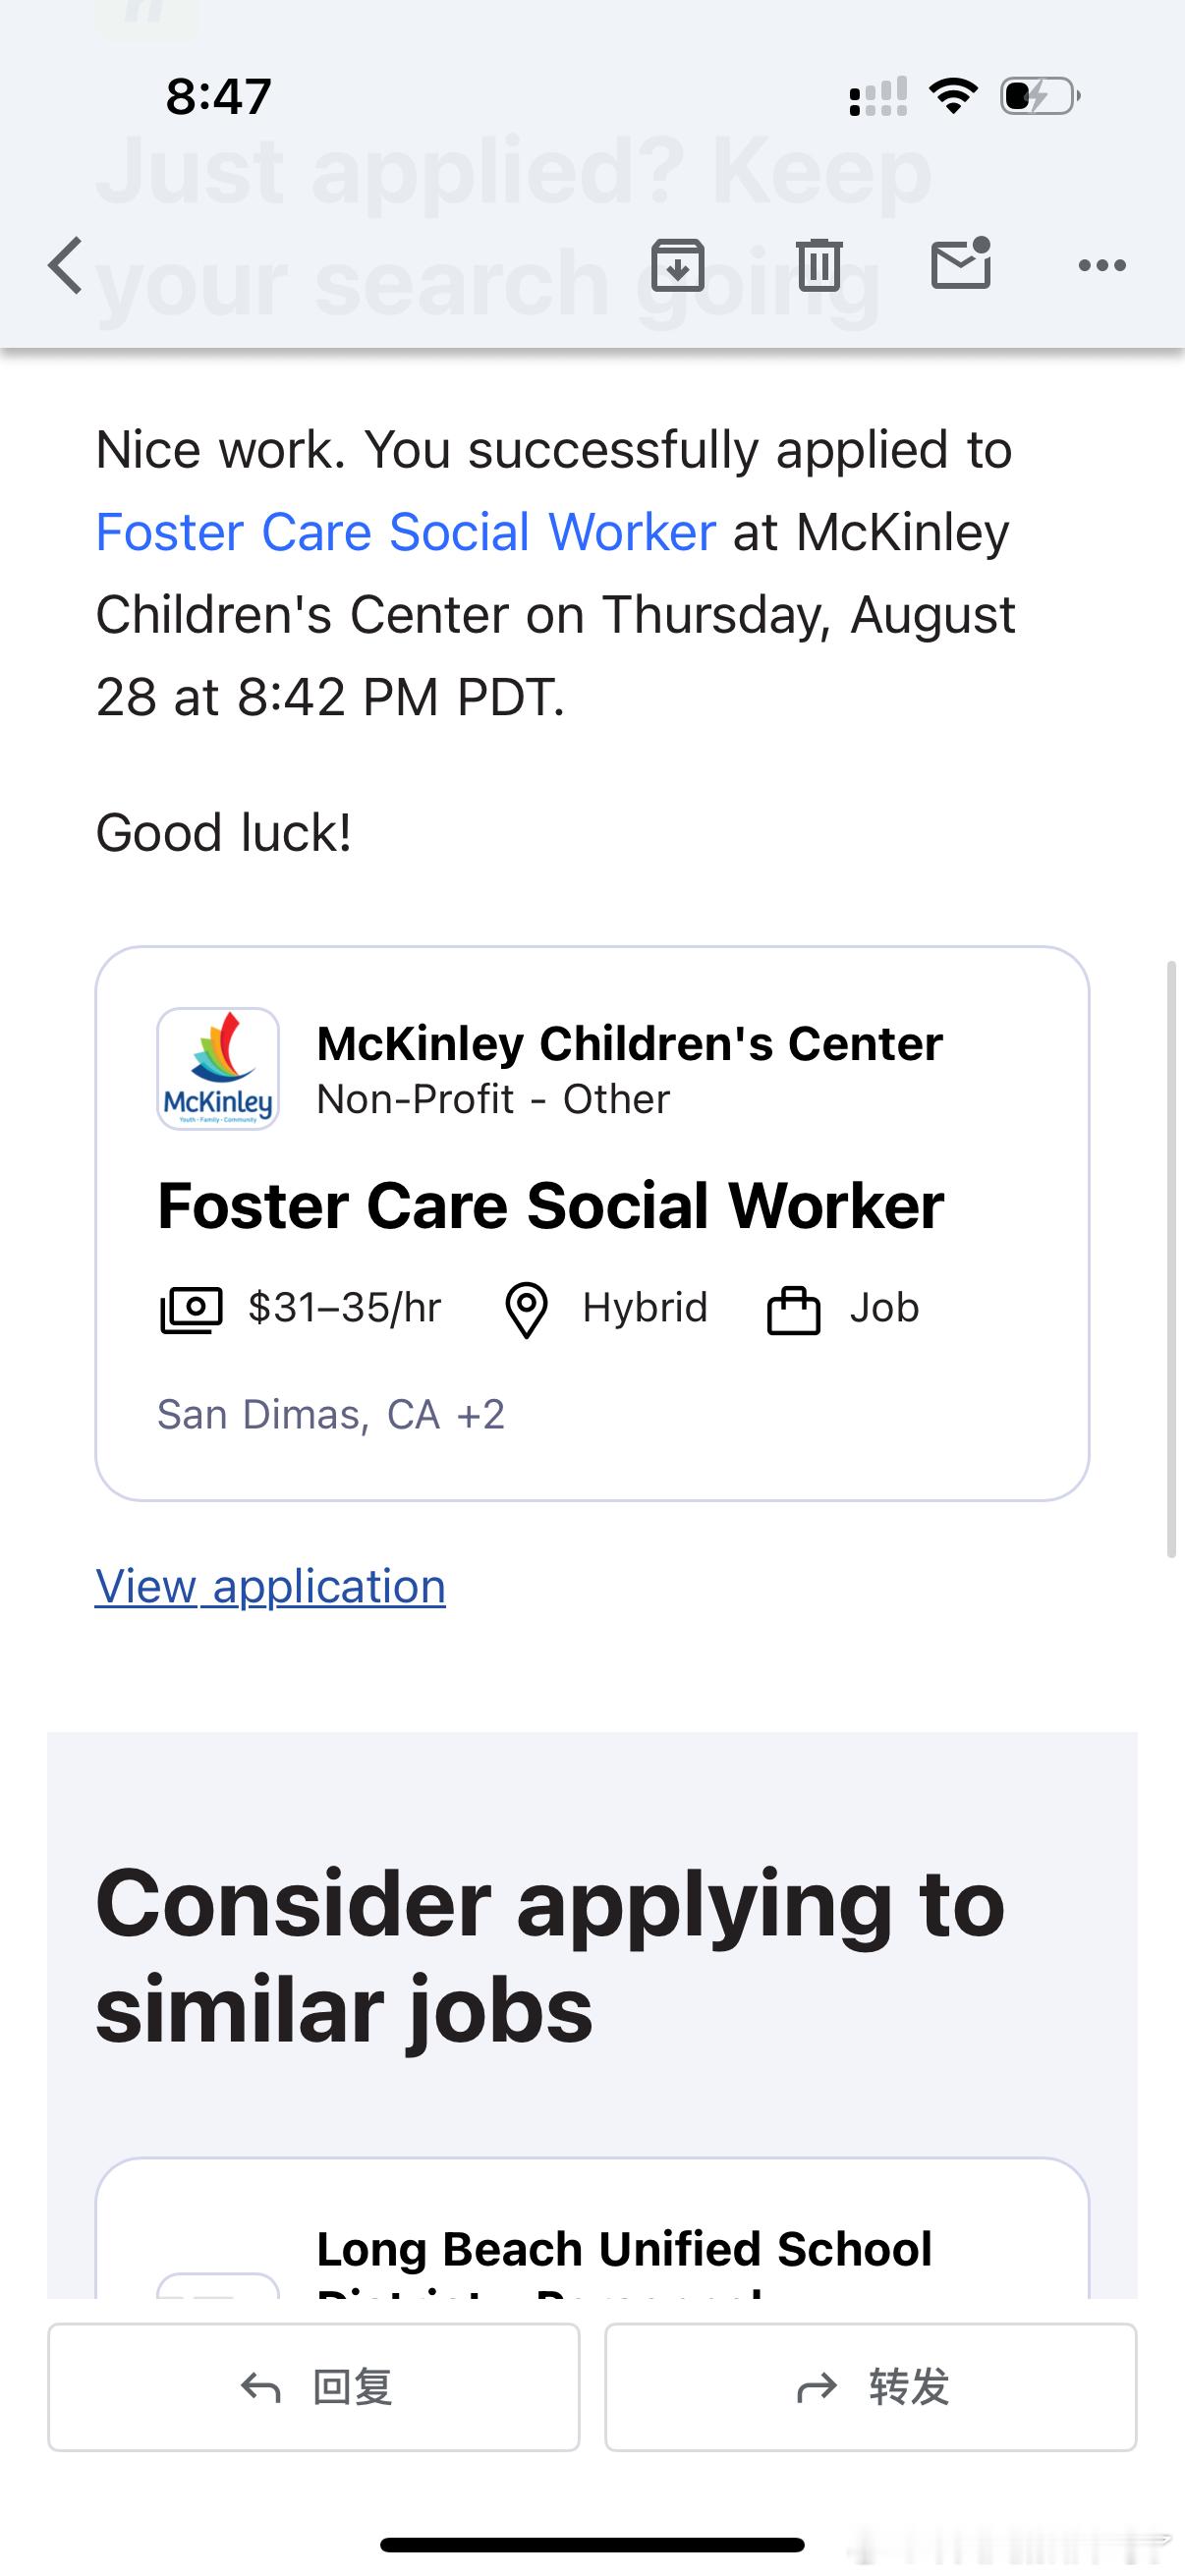This screenshot has width=1185, height=2576.
Task: Select McKinley Children's Center company name
Action: 630,1043
